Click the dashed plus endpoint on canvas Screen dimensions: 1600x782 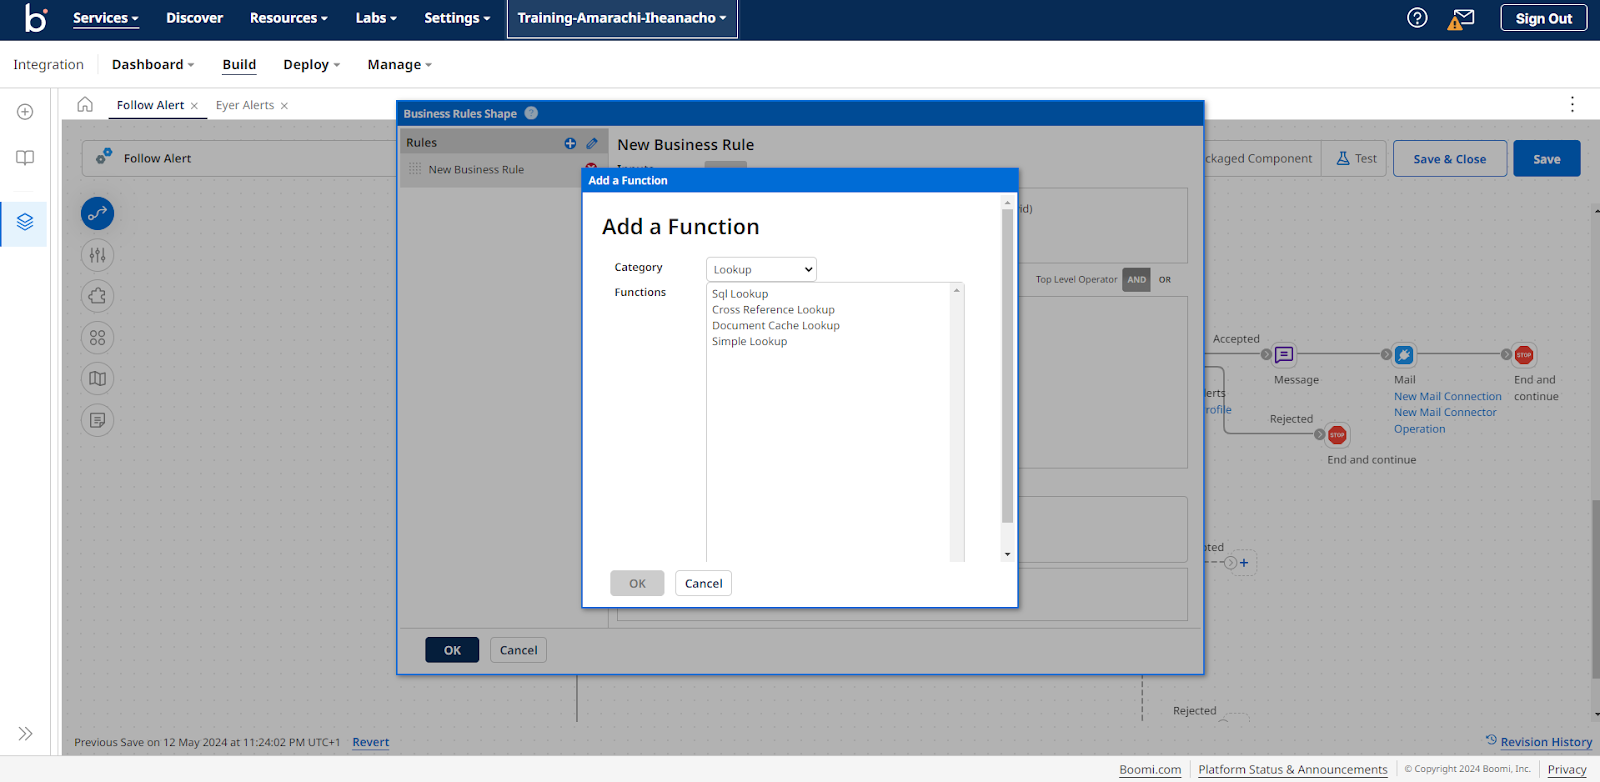[1244, 563]
